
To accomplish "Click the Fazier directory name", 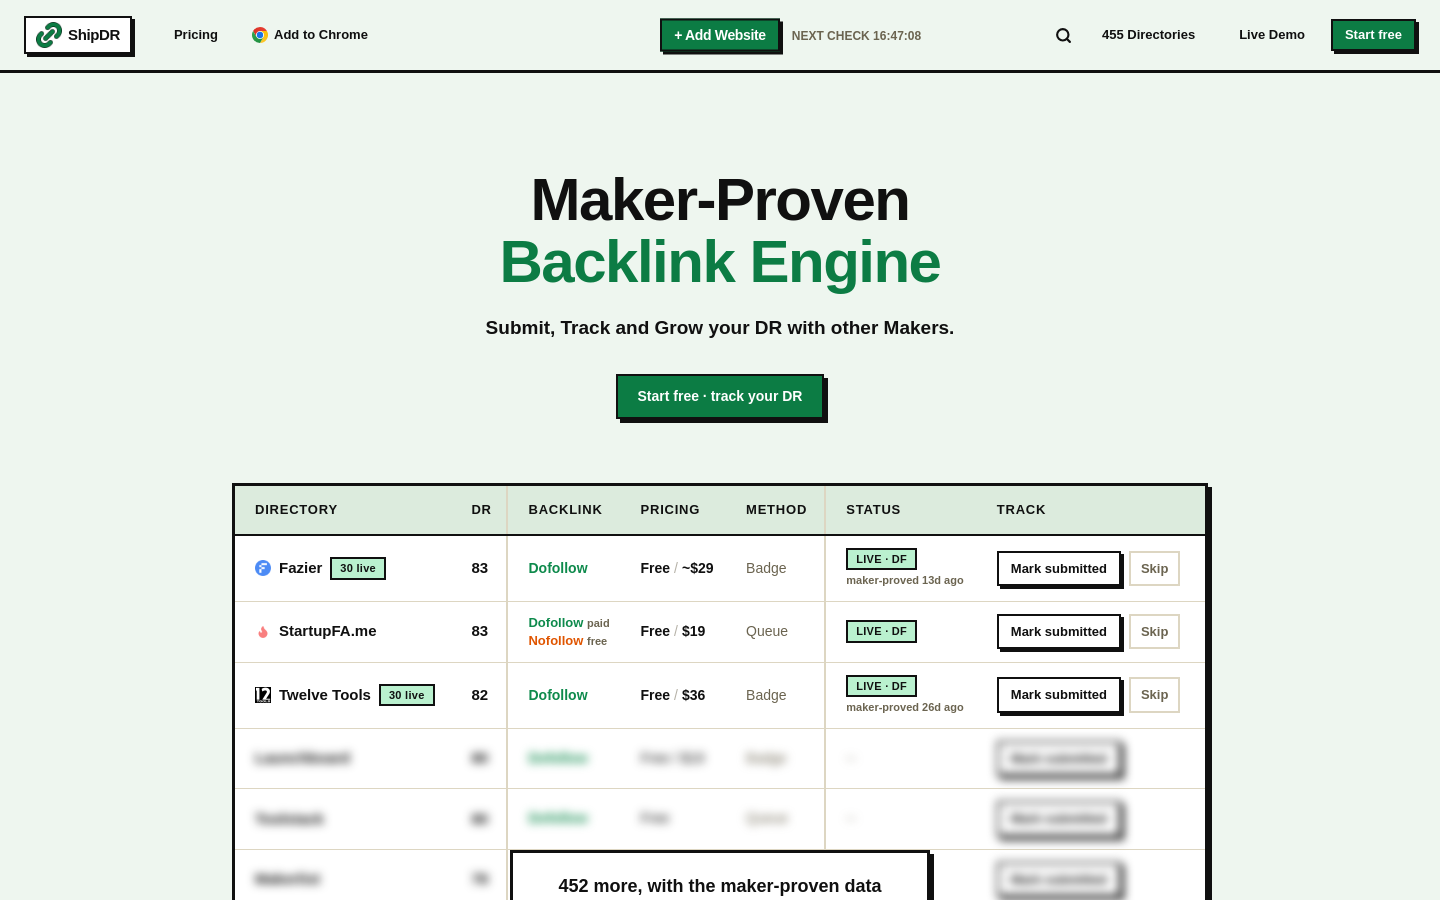I will tap(300, 568).
